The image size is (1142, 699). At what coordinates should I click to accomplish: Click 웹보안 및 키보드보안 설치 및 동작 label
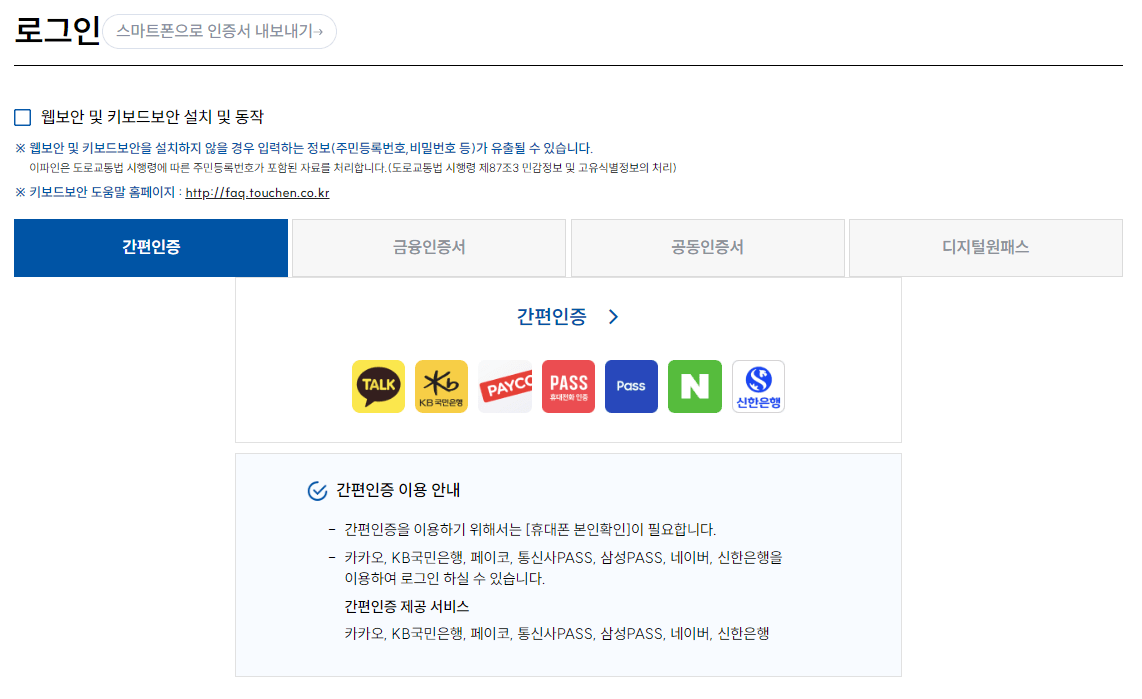pyautogui.click(x=152, y=116)
